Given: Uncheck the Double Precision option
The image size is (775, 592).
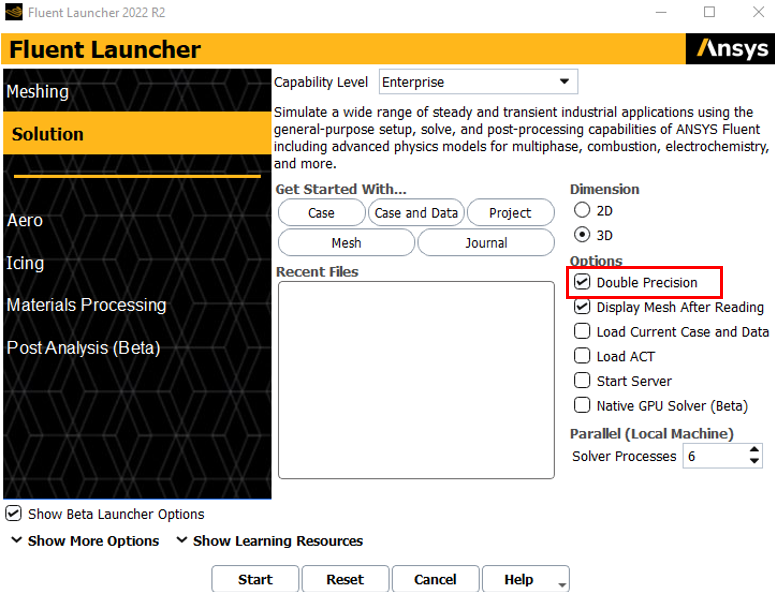Looking at the screenshot, I should [x=582, y=283].
